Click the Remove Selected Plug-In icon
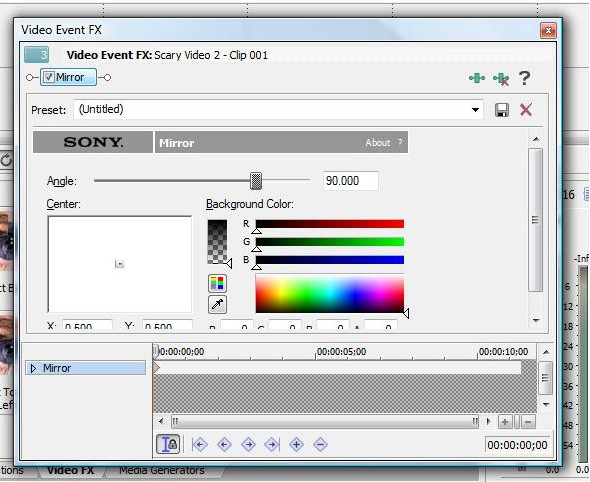This screenshot has height=482, width=590. tap(501, 79)
